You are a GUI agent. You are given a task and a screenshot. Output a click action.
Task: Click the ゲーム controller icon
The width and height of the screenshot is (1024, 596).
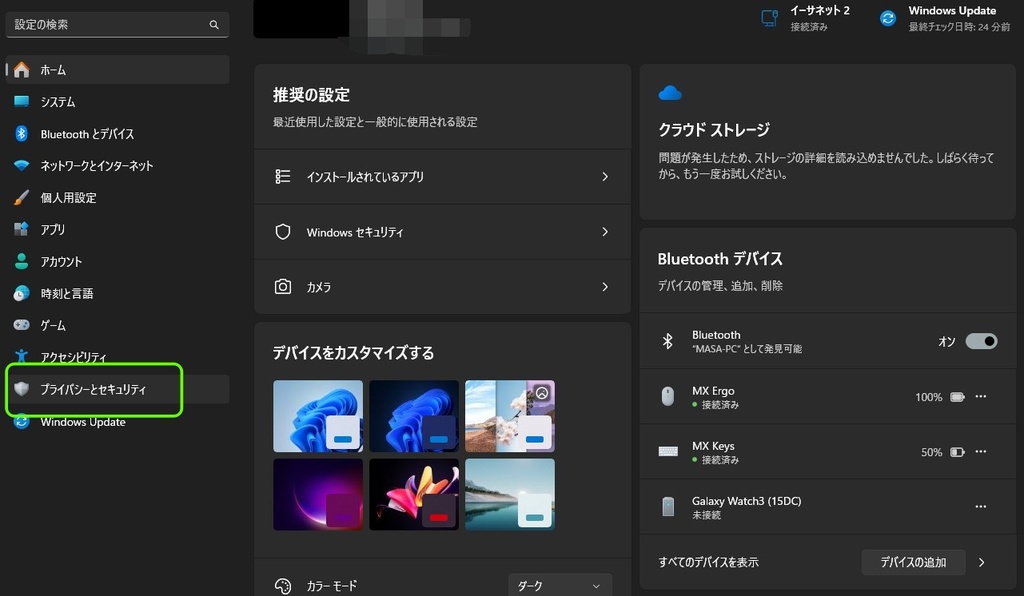click(22, 324)
